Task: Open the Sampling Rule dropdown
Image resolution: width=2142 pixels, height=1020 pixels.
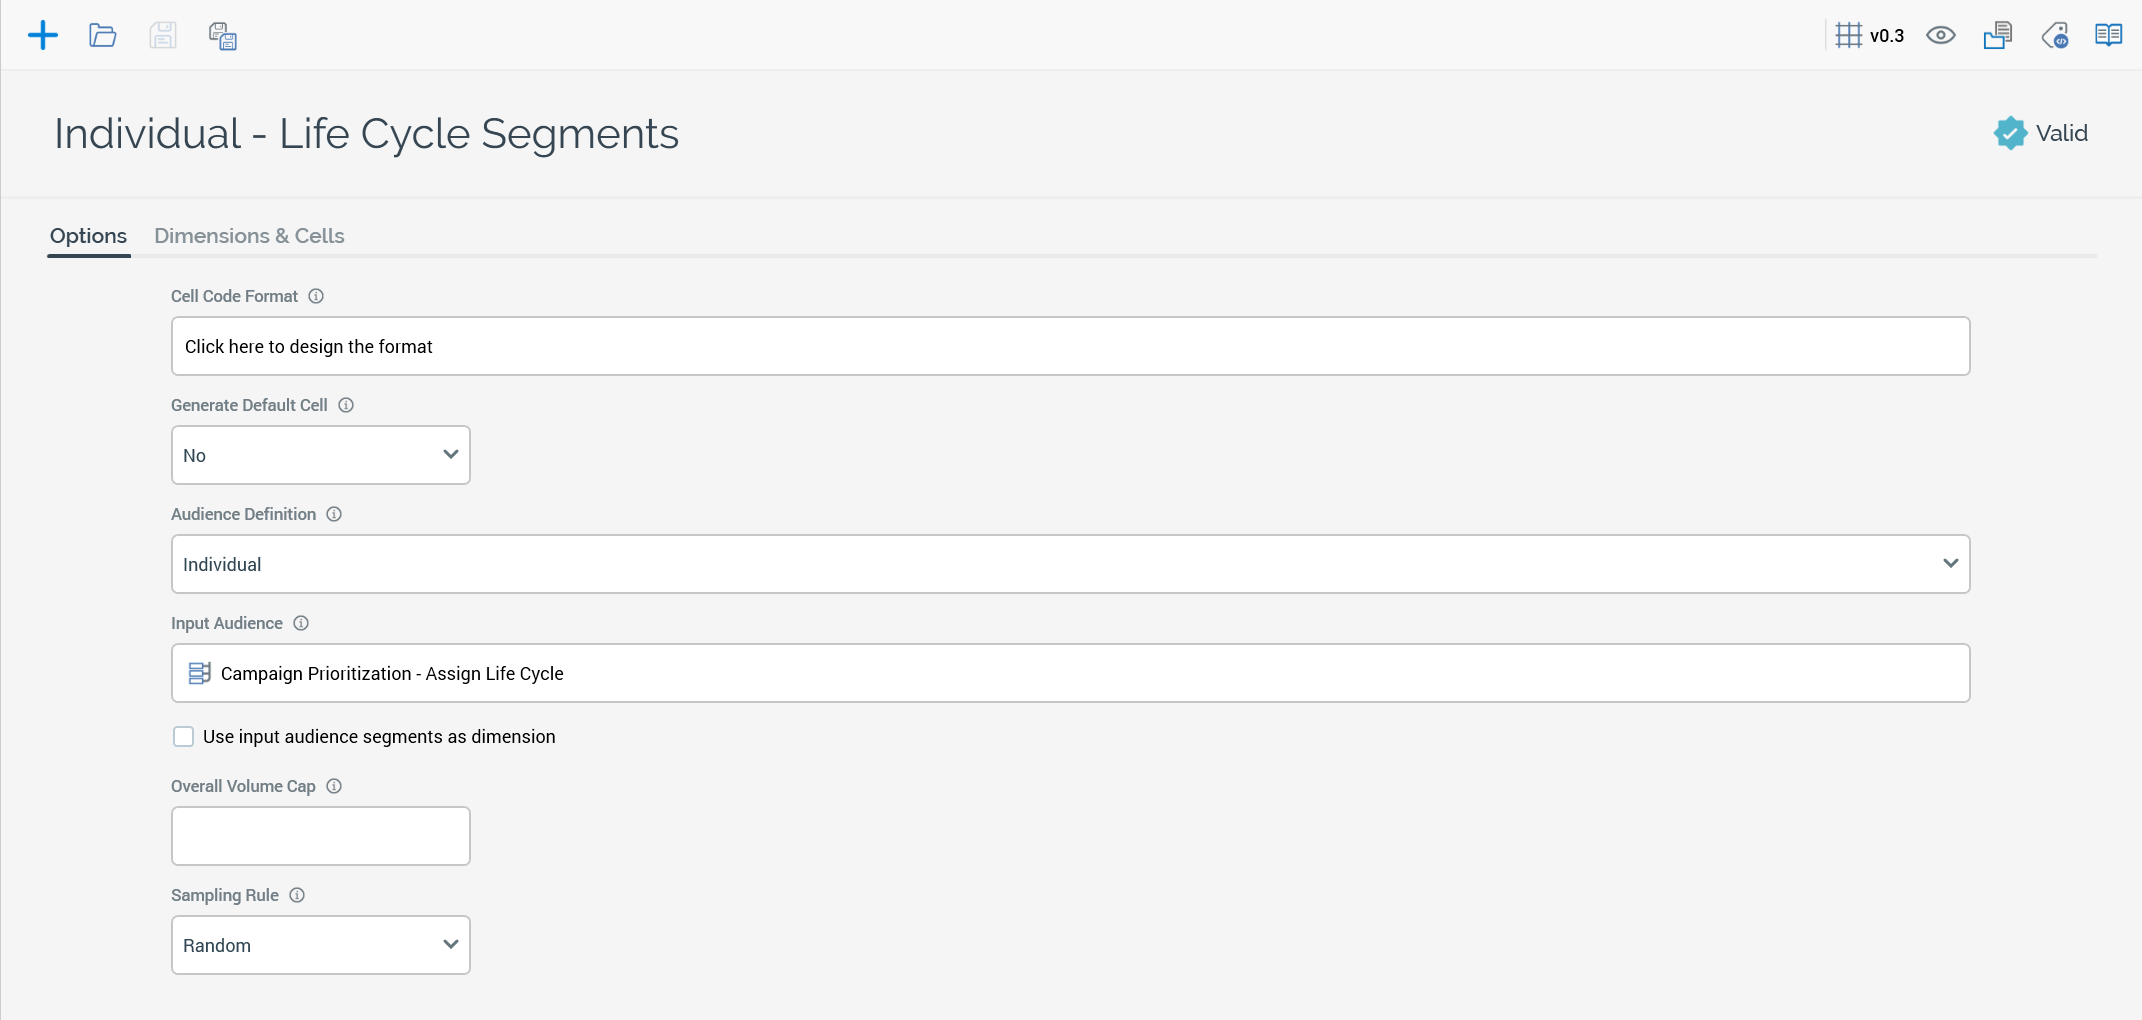Action: tap(321, 945)
